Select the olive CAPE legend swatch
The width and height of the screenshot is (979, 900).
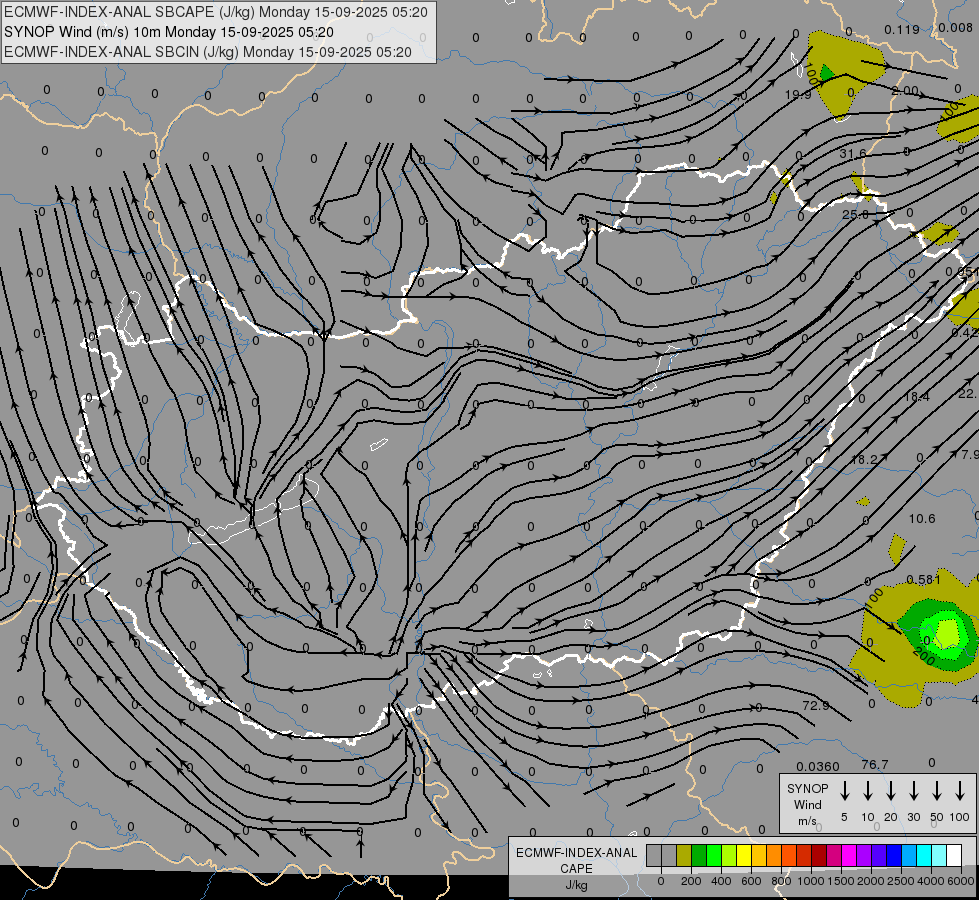coord(684,855)
